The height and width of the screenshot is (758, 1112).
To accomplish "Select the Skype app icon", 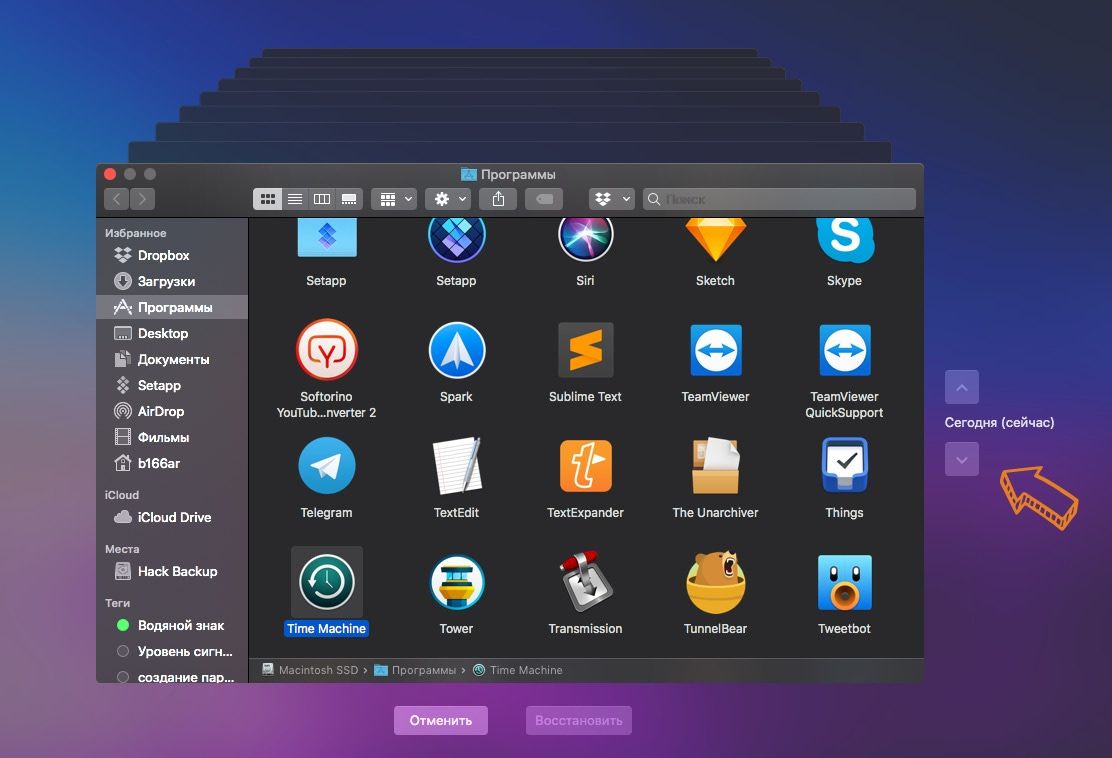I will point(845,240).
